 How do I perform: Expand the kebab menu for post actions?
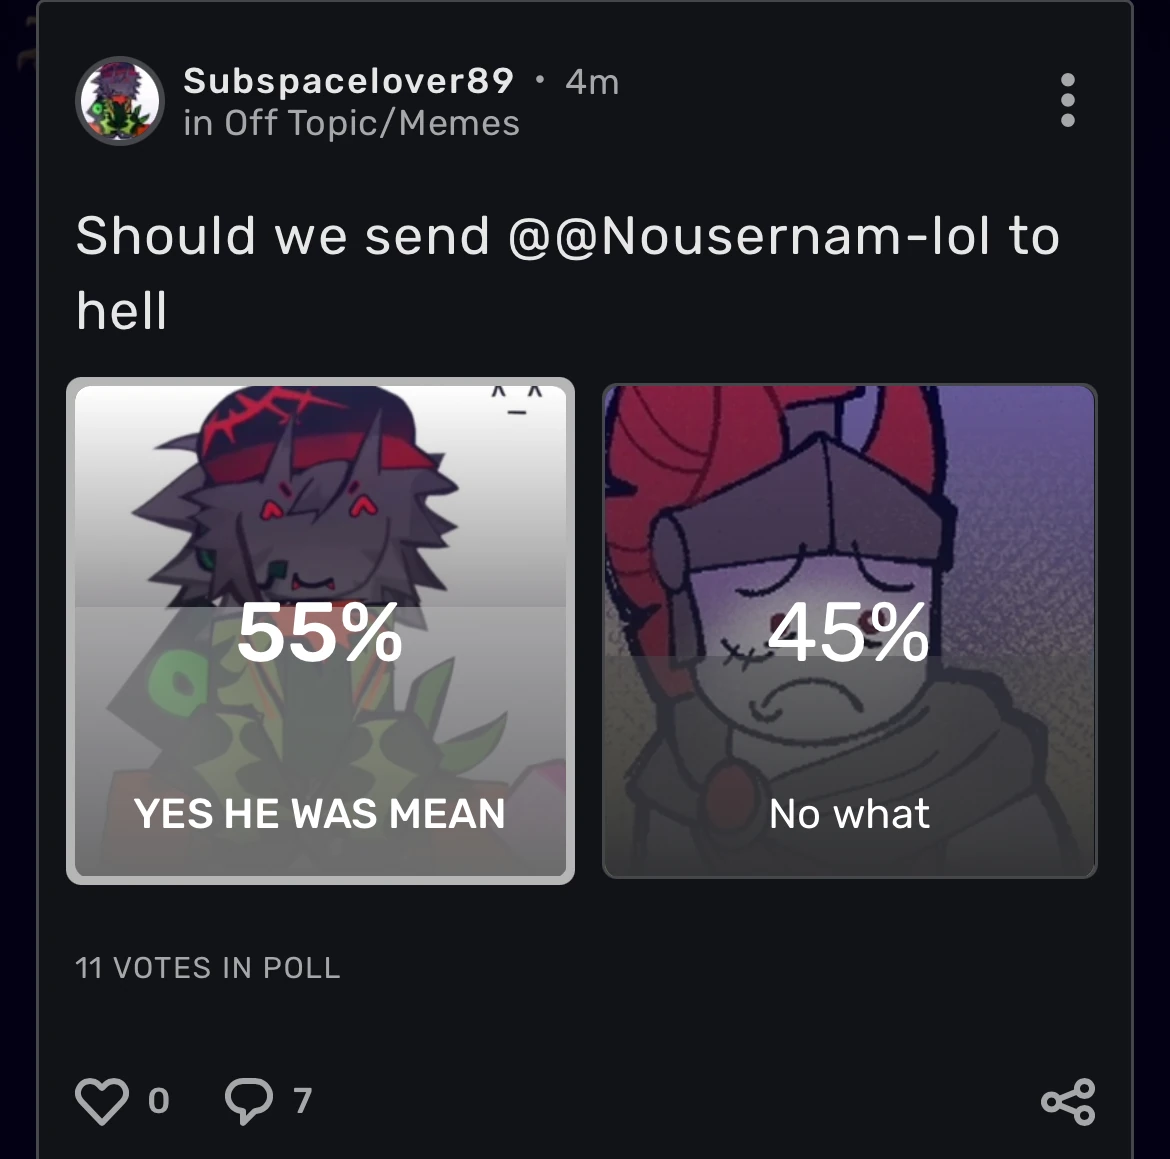(x=1067, y=99)
